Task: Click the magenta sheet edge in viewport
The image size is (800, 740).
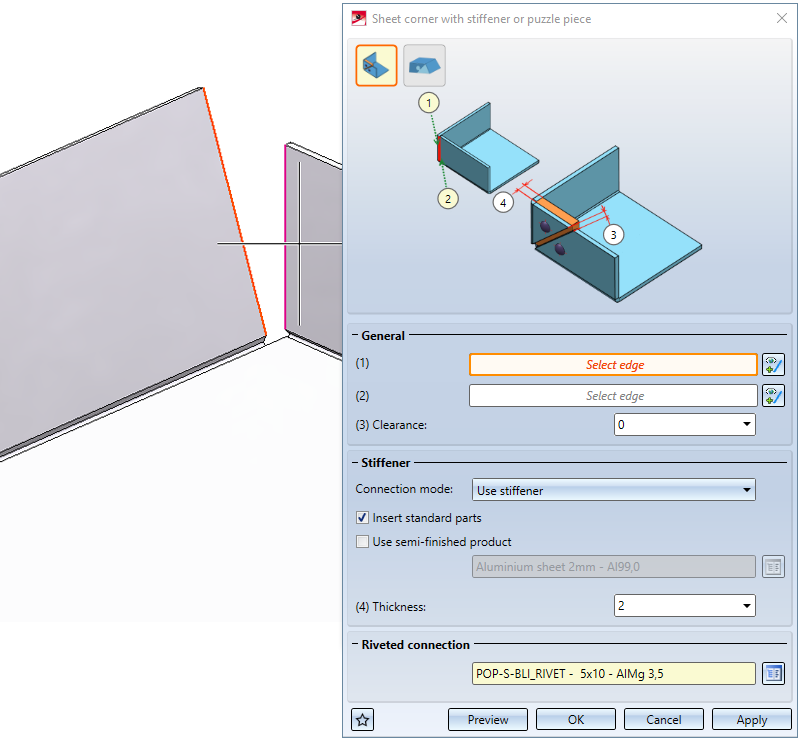Action: [x=285, y=238]
